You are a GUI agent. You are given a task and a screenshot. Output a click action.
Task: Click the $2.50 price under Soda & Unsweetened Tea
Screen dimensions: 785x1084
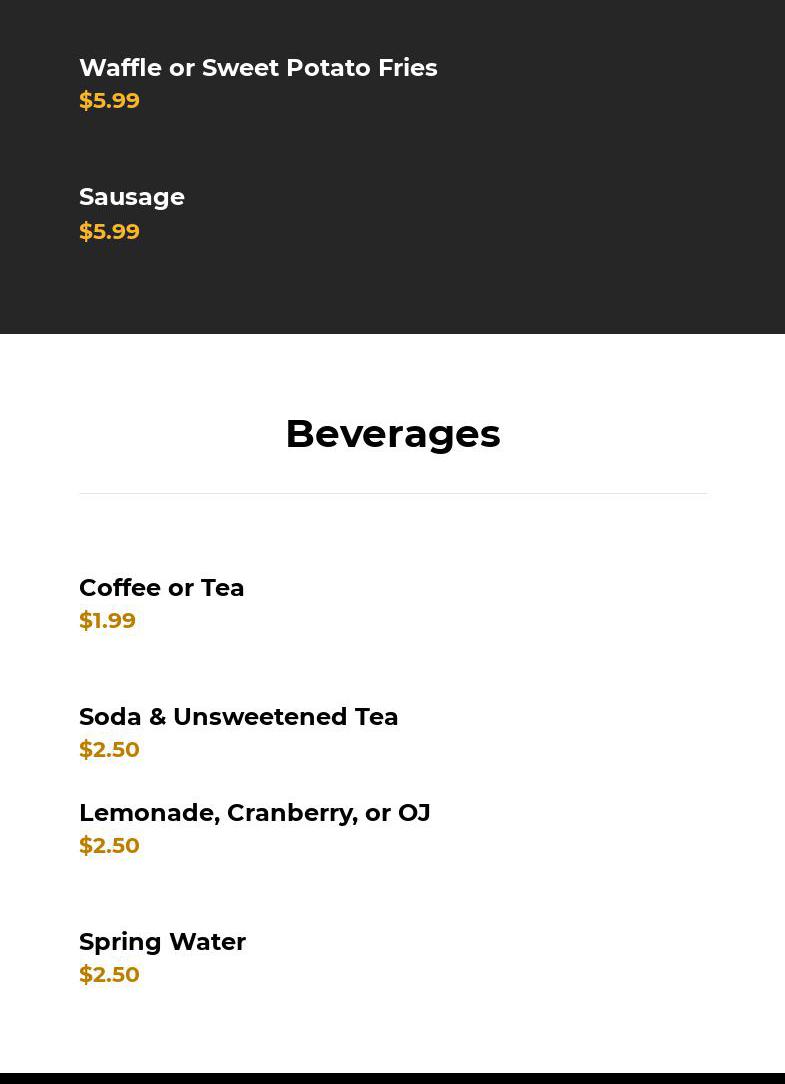coord(109,750)
